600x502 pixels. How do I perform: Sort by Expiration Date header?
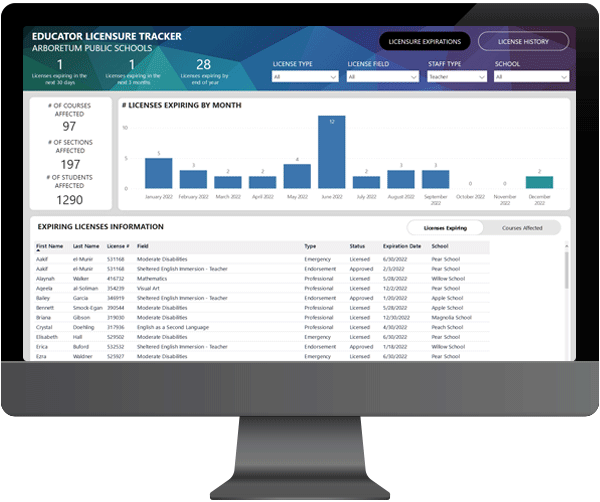point(402,246)
